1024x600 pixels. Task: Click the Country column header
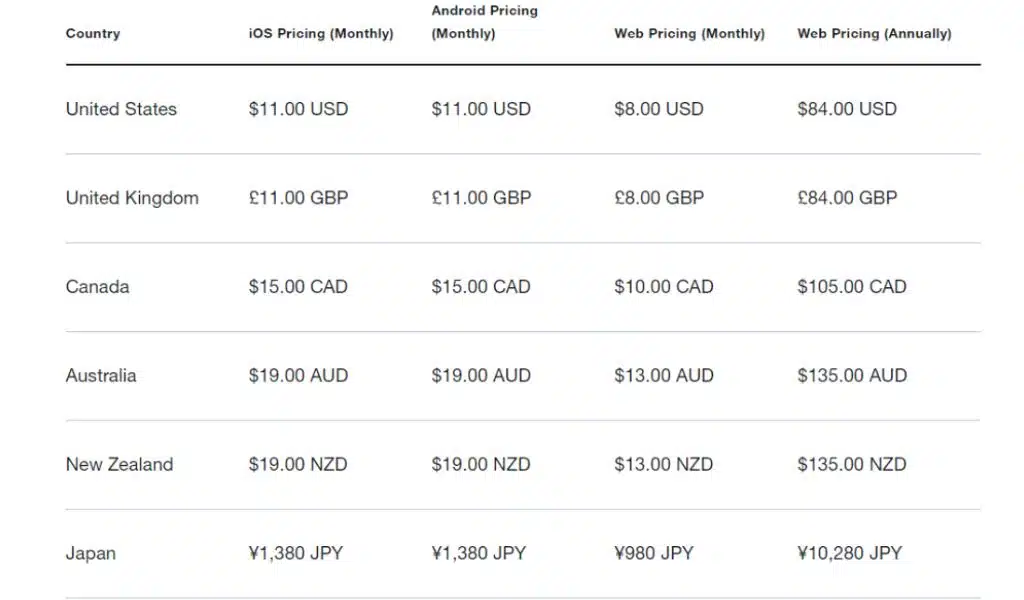[93, 34]
